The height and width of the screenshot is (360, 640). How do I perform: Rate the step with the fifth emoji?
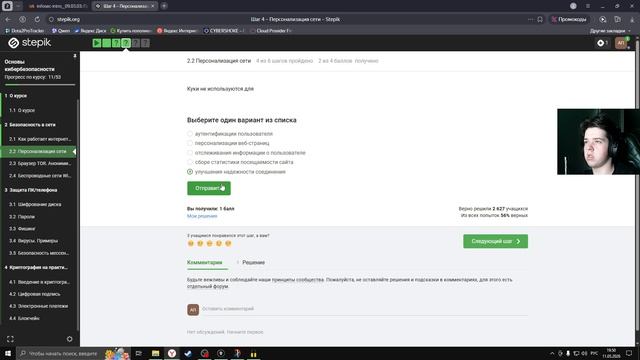228,243
